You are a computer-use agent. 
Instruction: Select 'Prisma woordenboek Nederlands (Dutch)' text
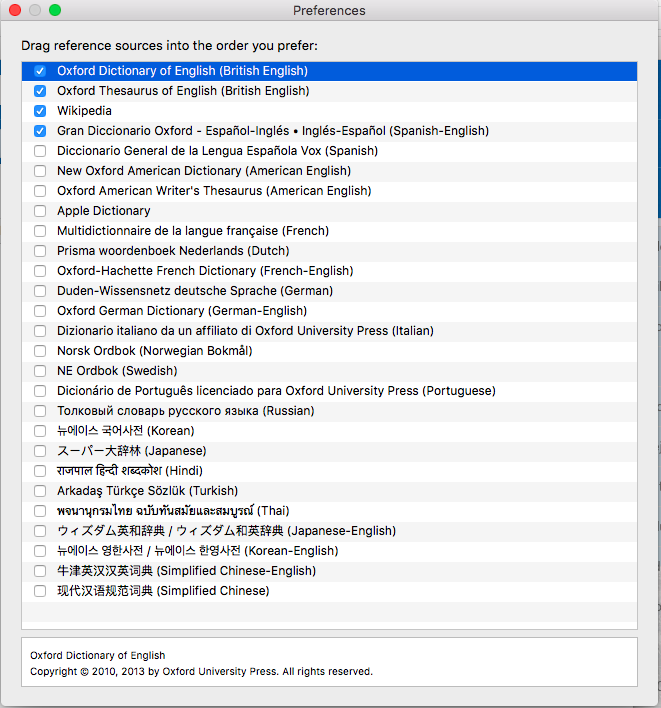[x=173, y=251]
